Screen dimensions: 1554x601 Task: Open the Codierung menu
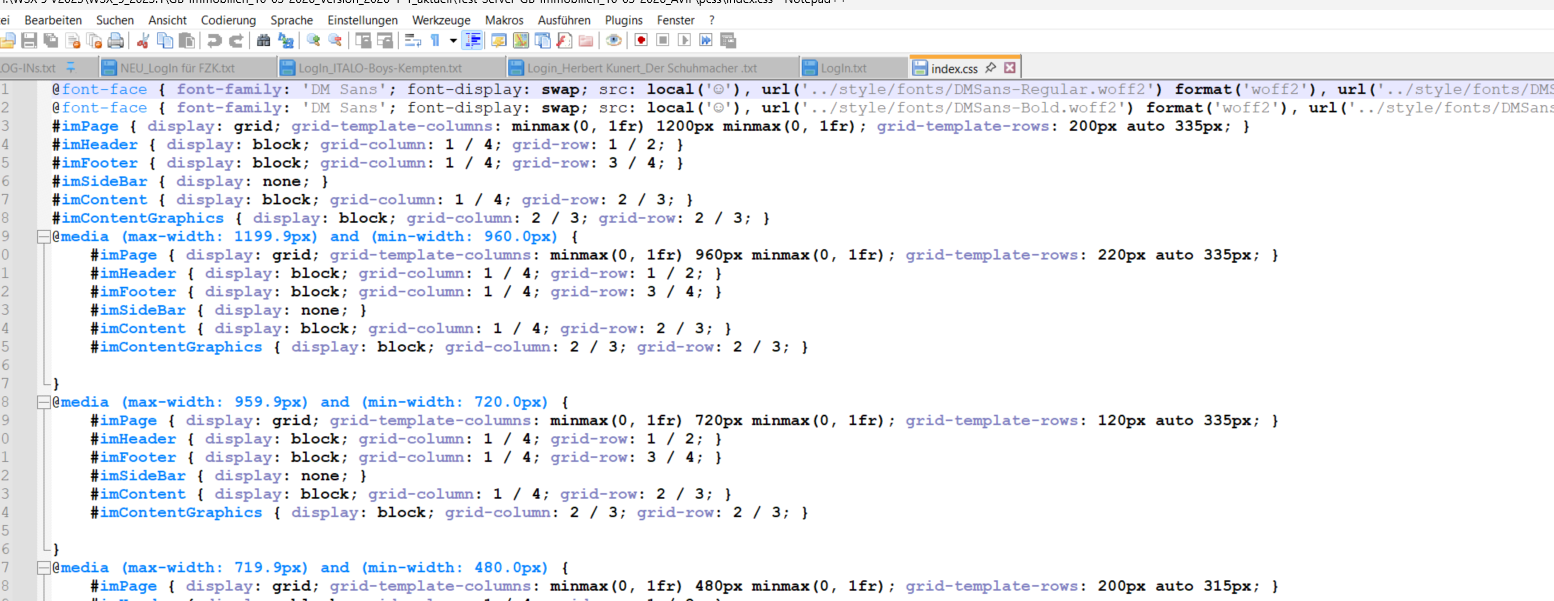click(x=228, y=20)
